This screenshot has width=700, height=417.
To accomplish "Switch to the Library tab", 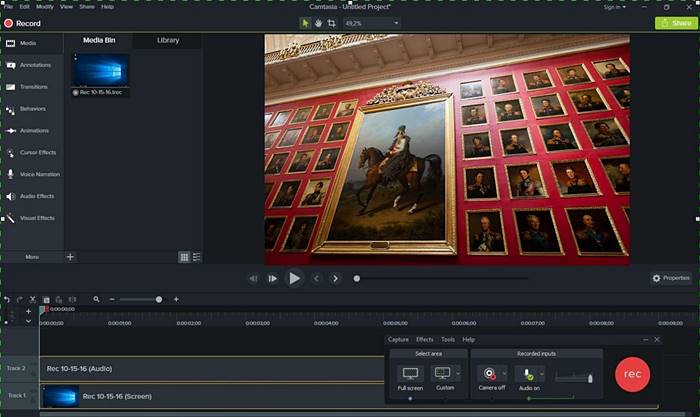I will (x=168, y=40).
